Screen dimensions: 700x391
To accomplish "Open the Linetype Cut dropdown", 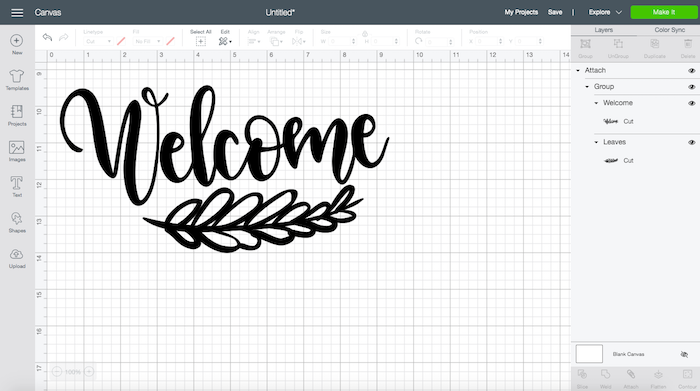I will pyautogui.click(x=98, y=42).
